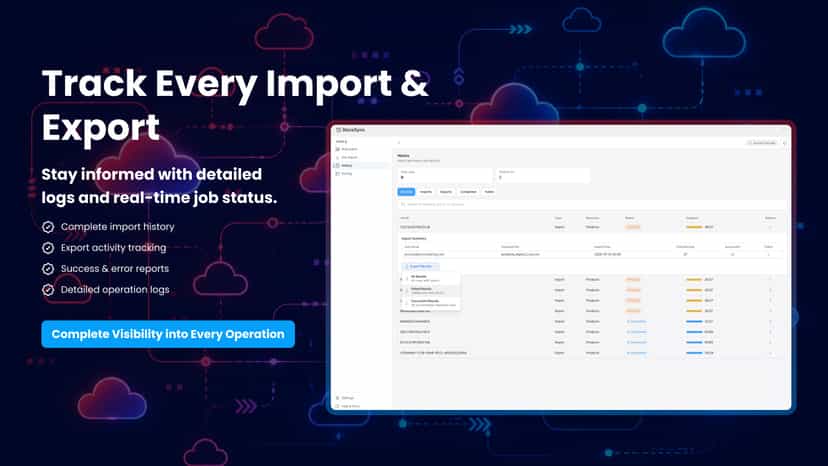Click checkmark badge beside Detailed operation logs
This screenshot has height=466, width=828.
point(48,290)
